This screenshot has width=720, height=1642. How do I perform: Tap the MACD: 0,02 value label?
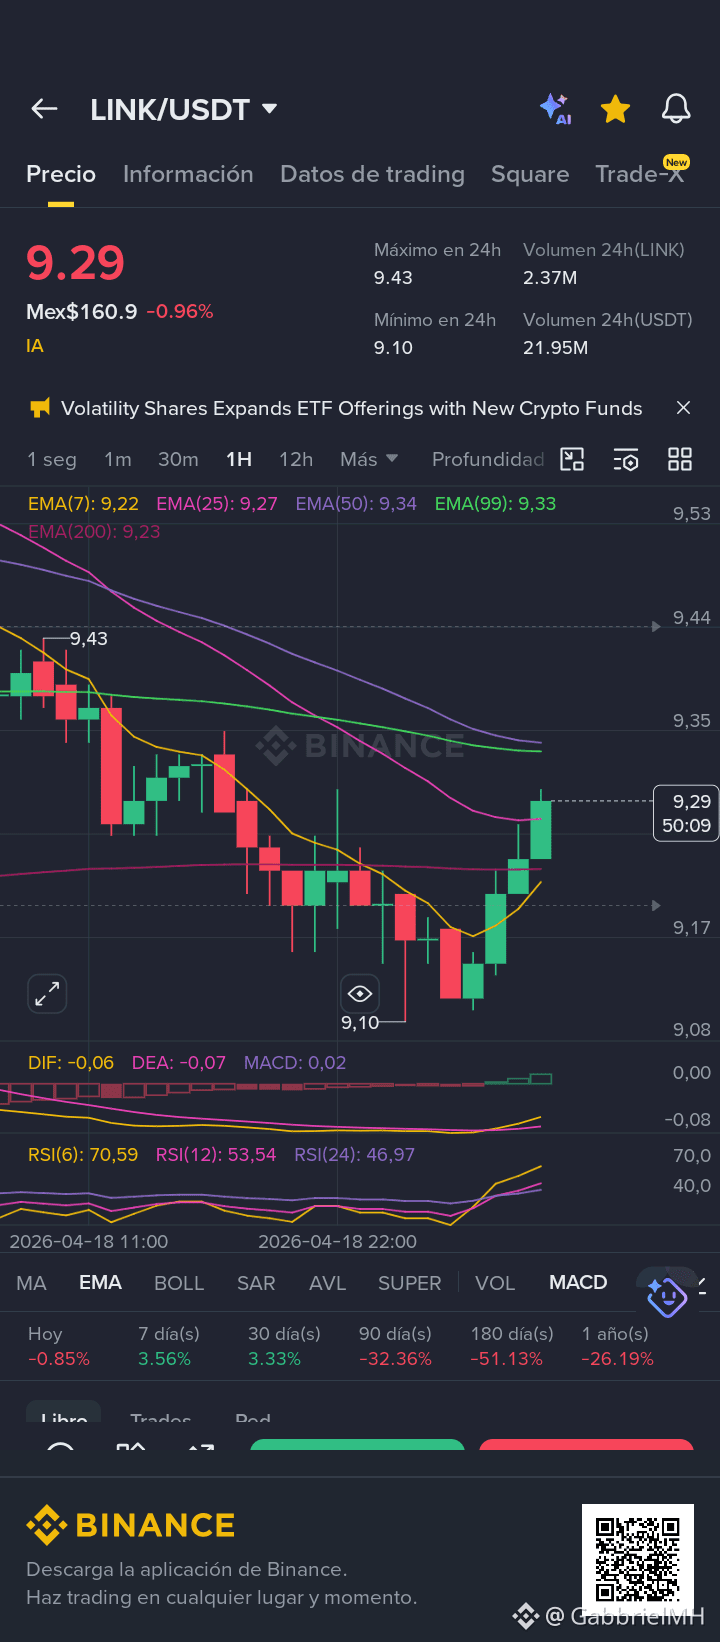pyautogui.click(x=295, y=1063)
